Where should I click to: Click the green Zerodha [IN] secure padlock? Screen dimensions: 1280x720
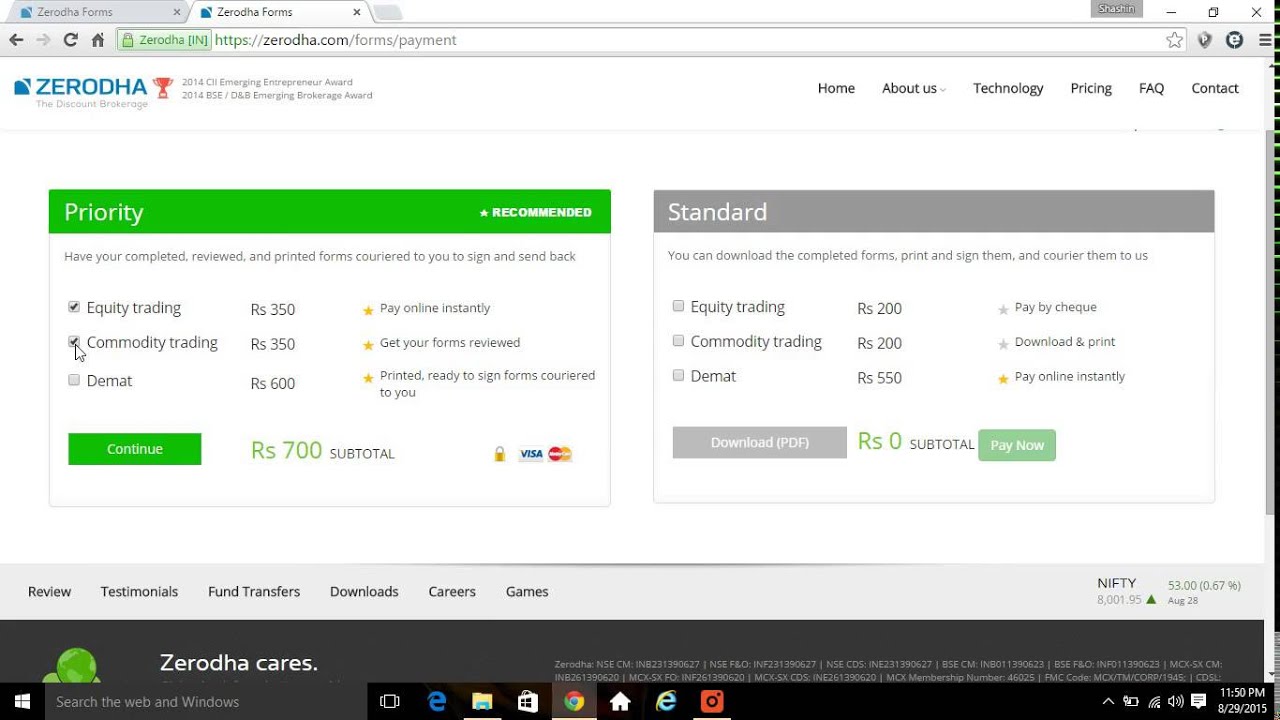[x=165, y=40]
